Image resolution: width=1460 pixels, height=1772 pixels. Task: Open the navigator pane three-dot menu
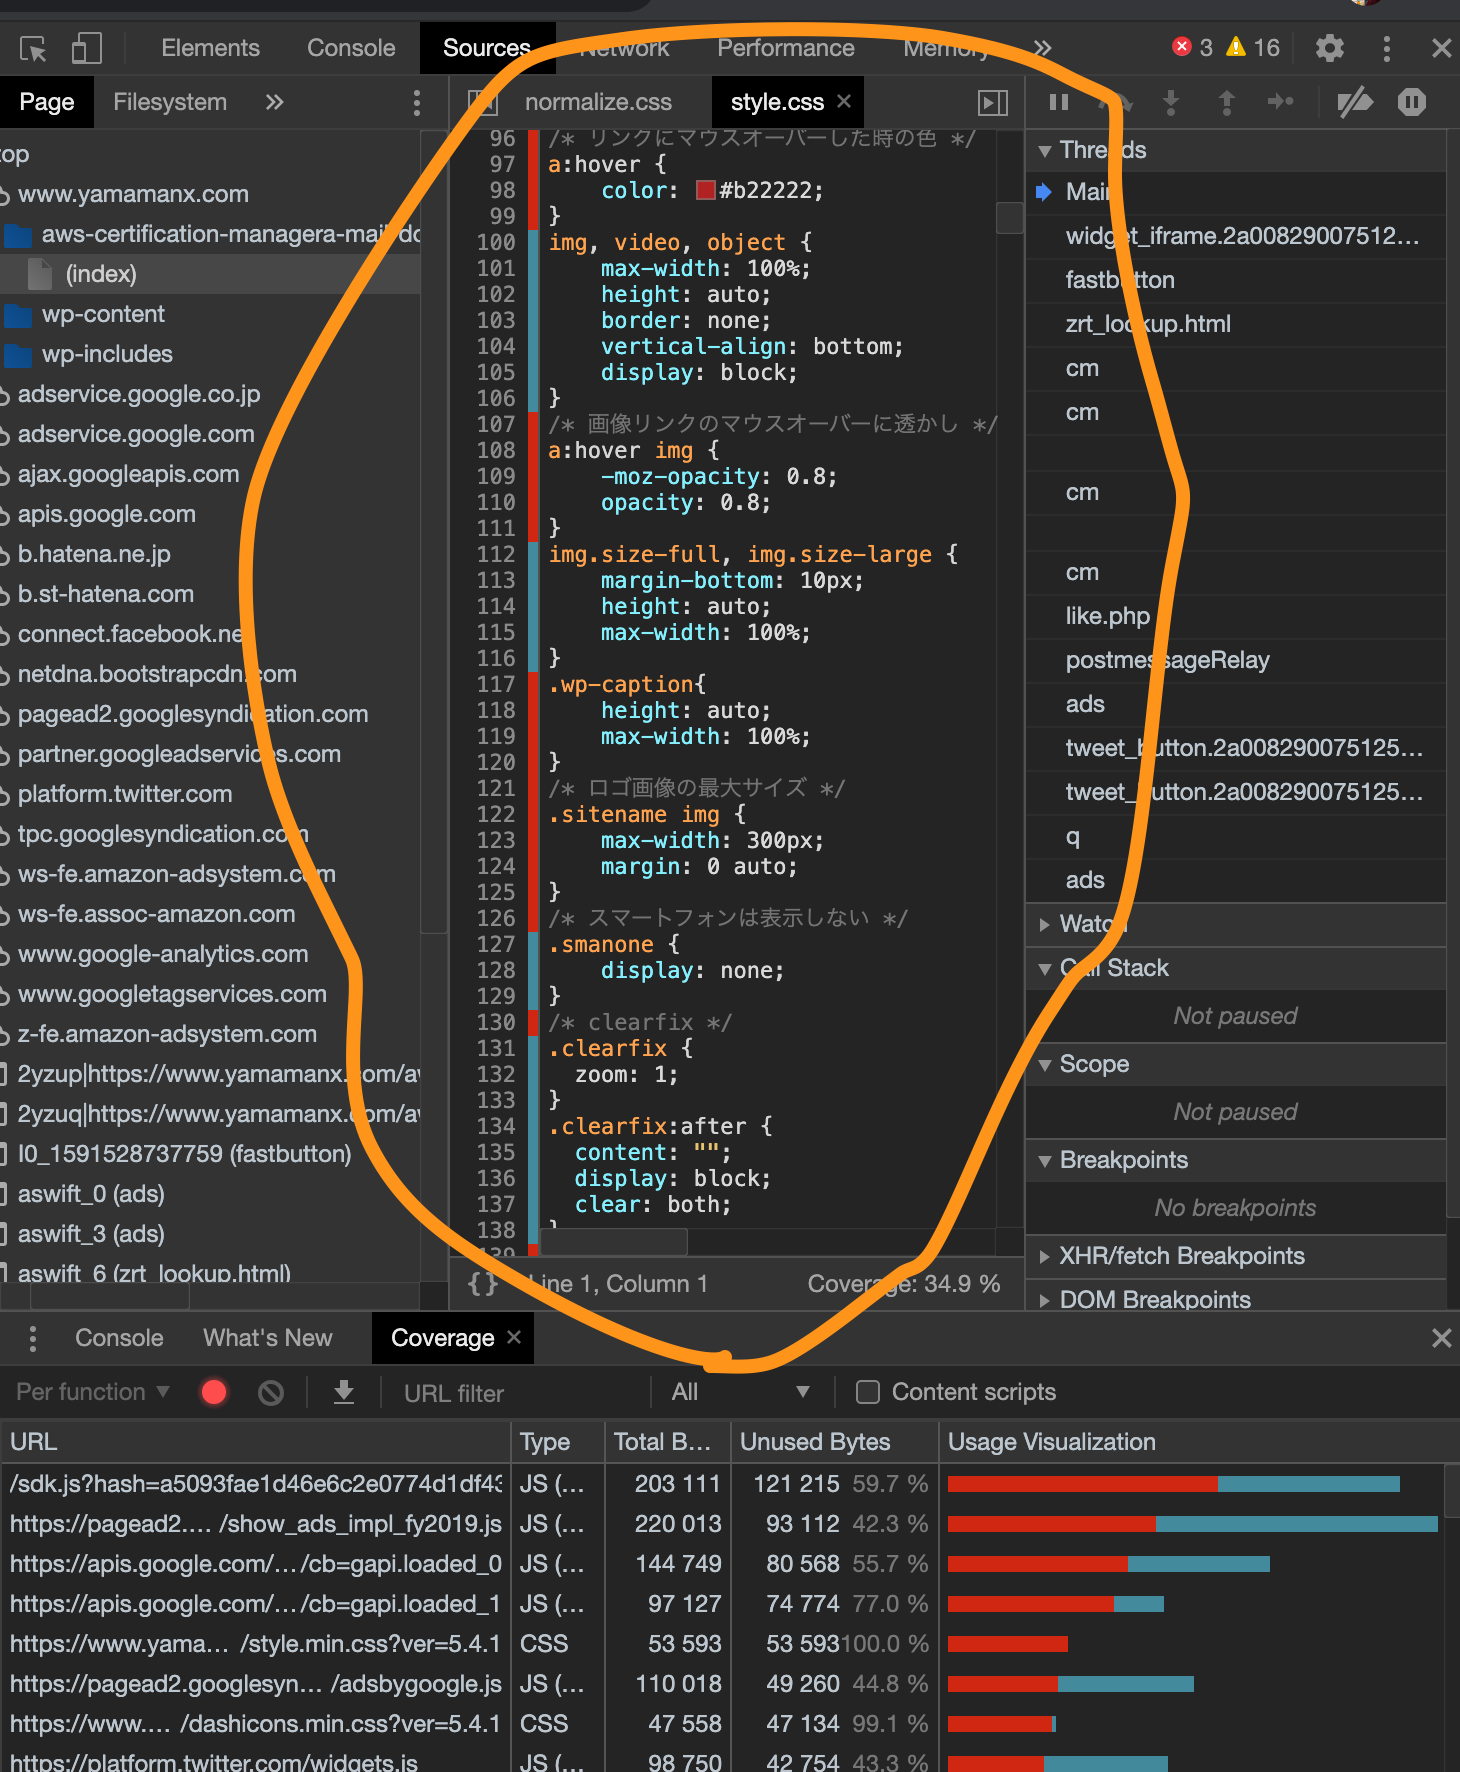click(417, 102)
